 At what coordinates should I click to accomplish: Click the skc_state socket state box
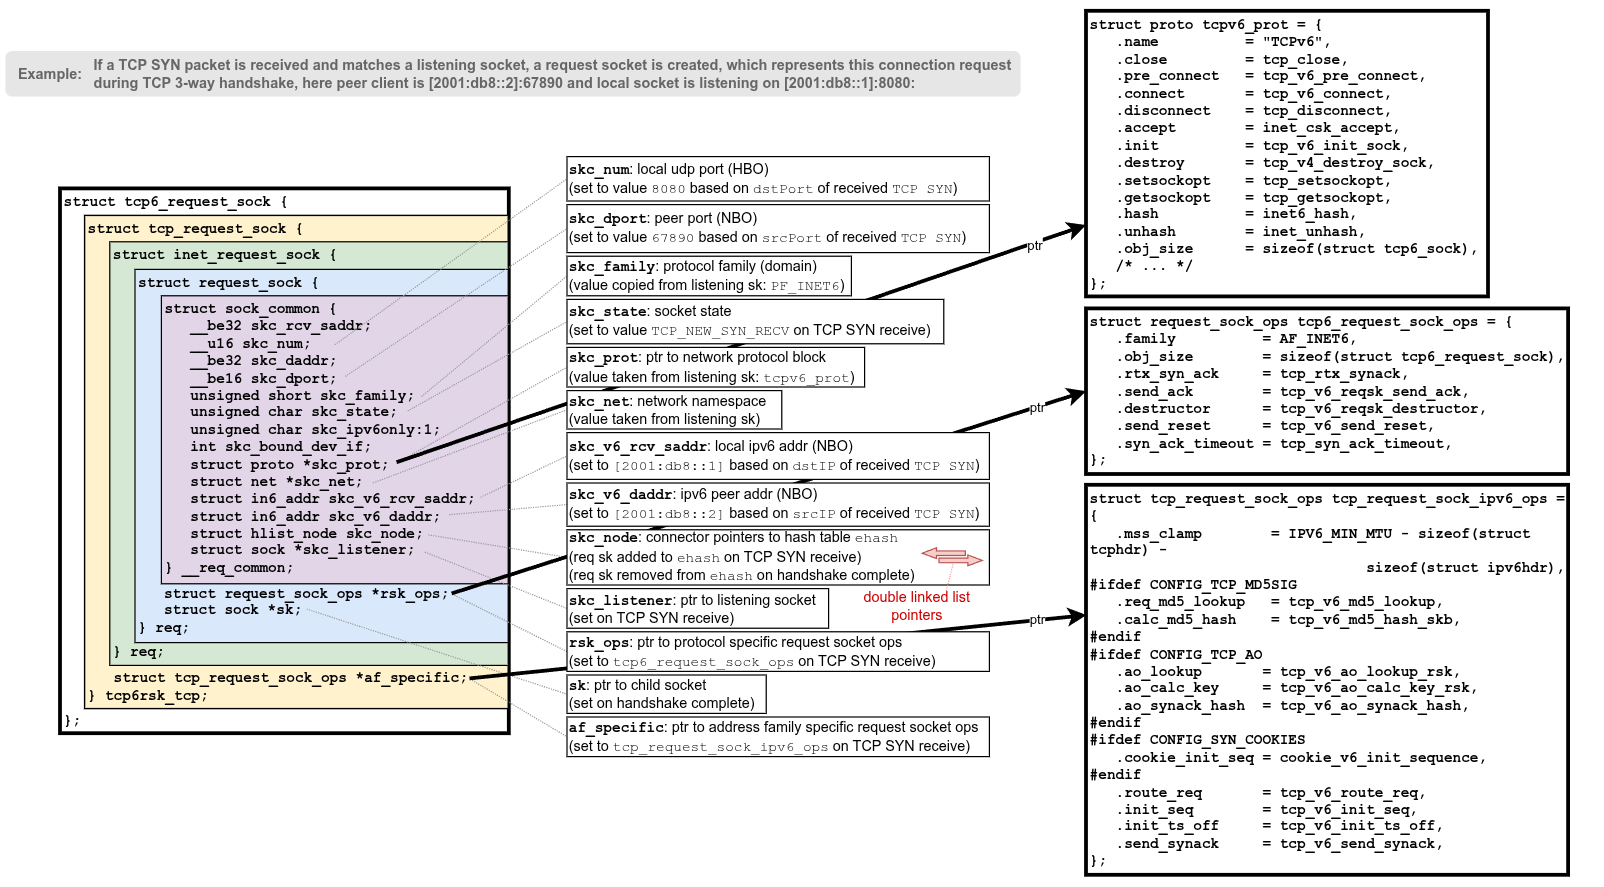755,321
